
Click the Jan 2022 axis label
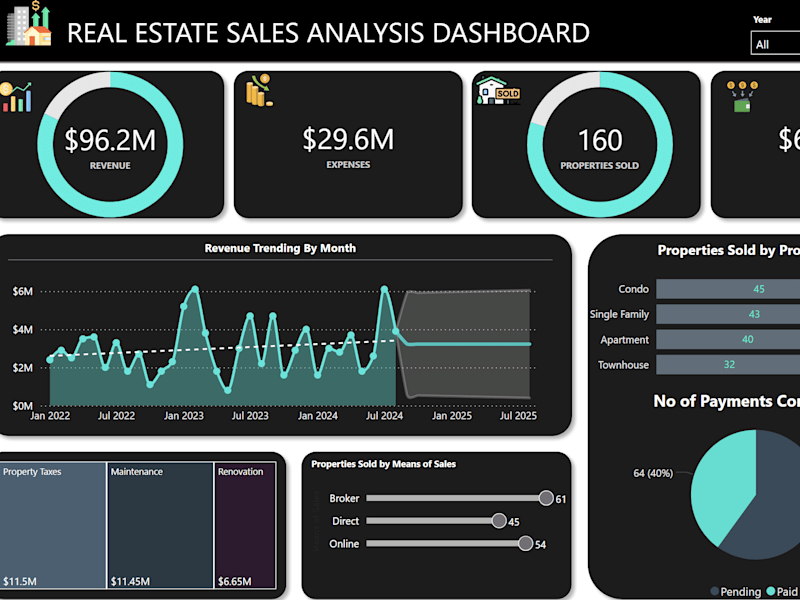(49, 416)
